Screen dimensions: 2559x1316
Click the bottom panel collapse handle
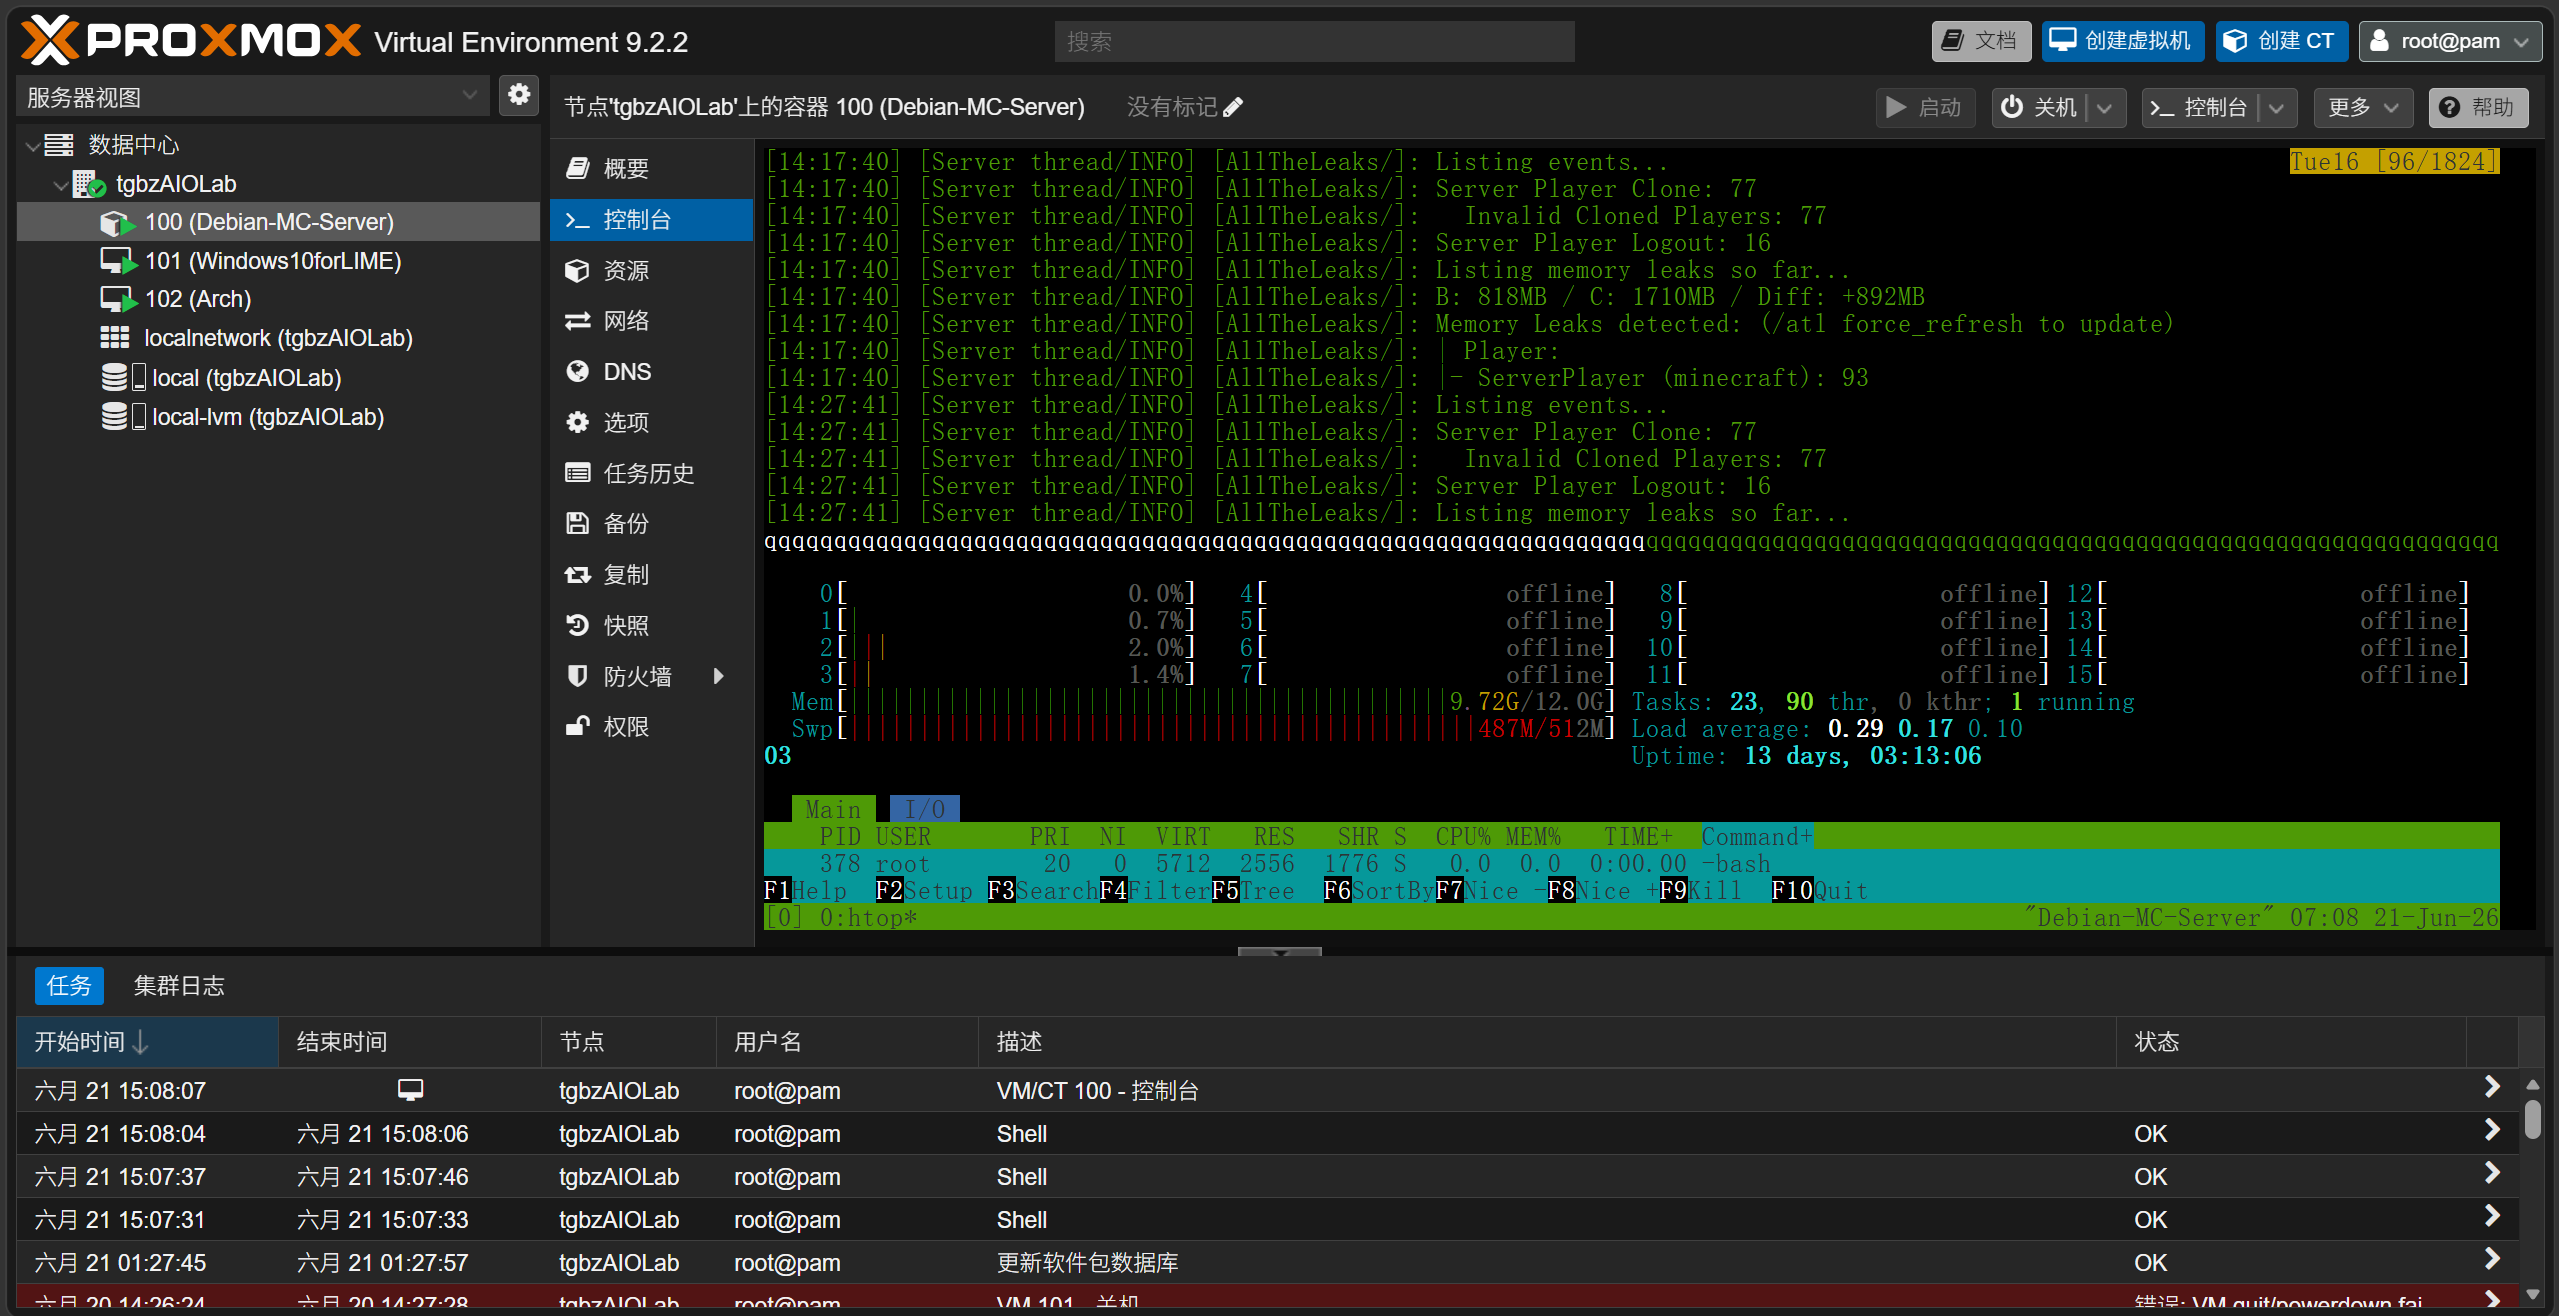[x=1279, y=951]
